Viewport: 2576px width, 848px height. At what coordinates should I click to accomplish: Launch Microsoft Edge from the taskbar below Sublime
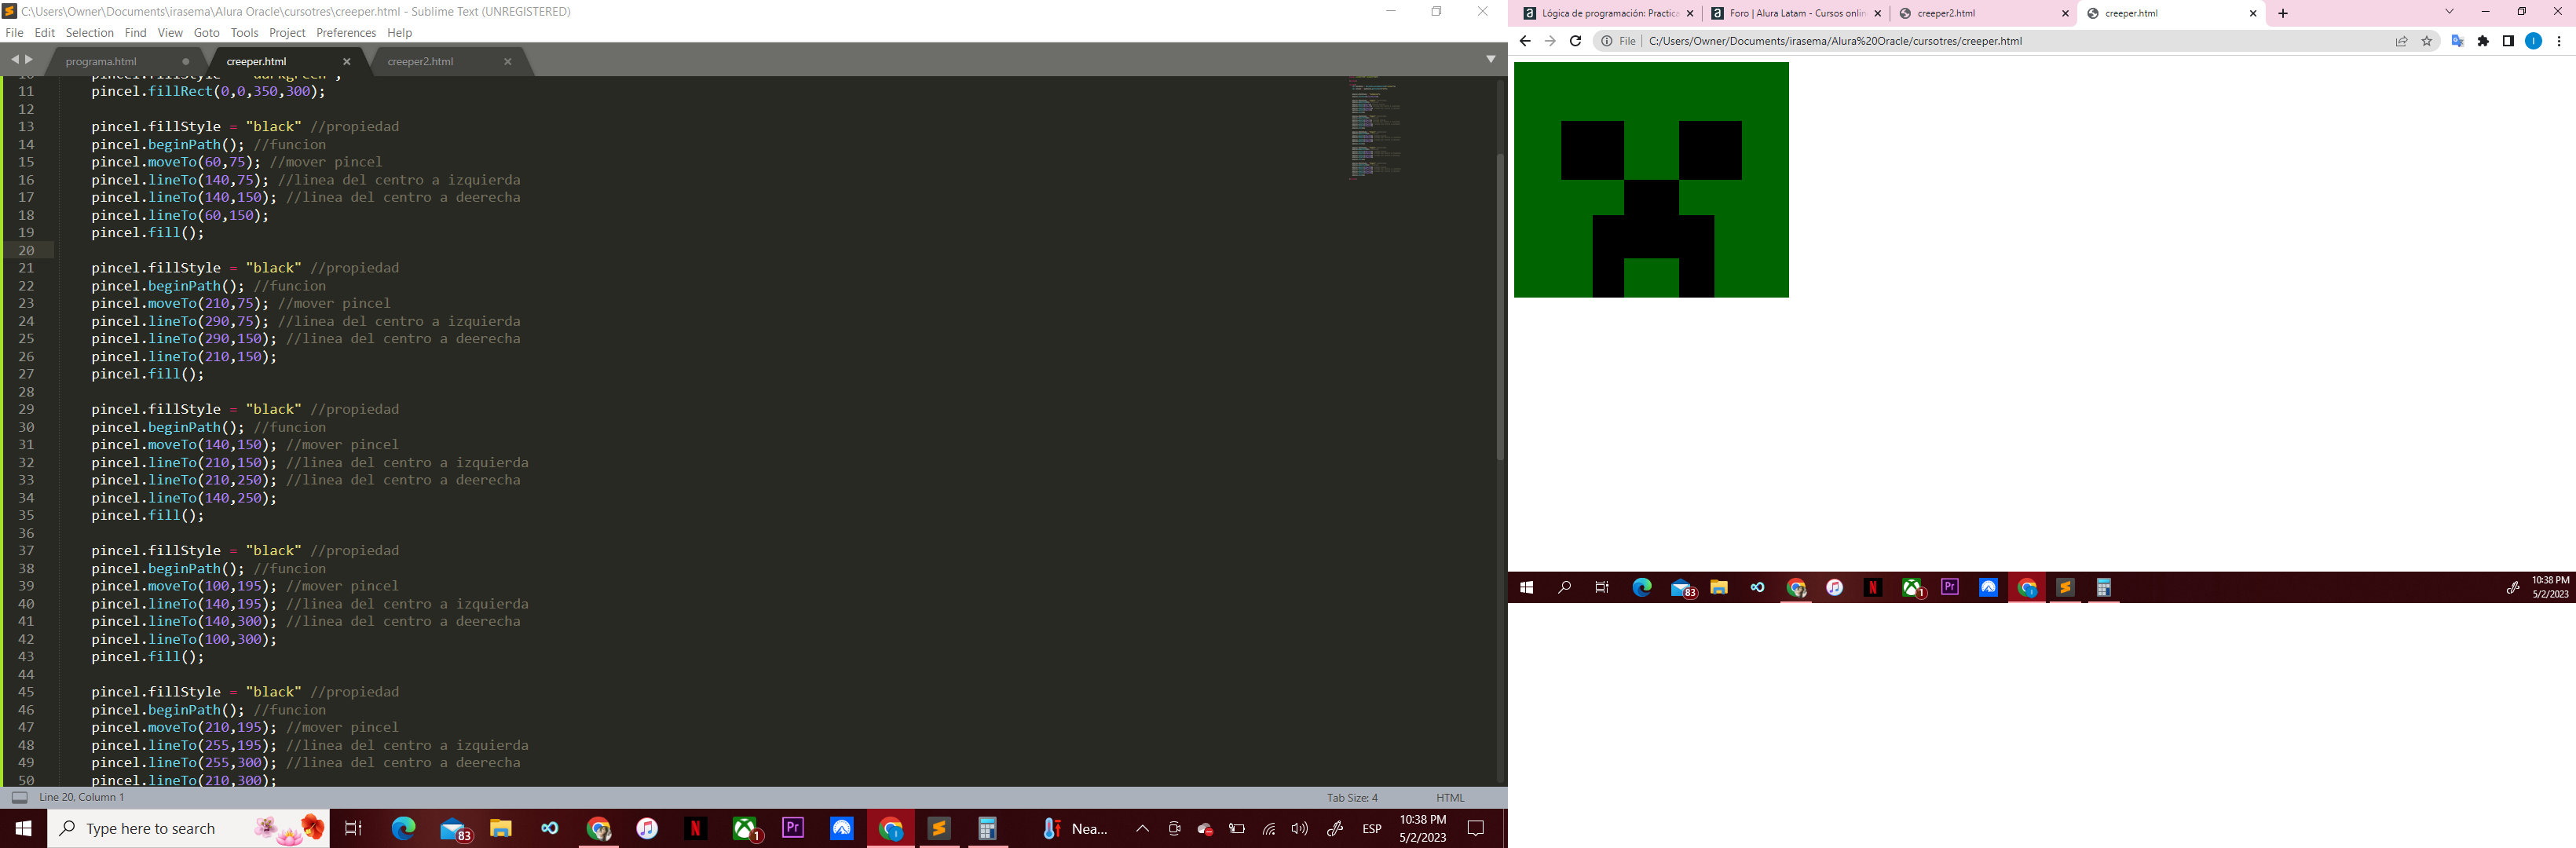click(403, 828)
